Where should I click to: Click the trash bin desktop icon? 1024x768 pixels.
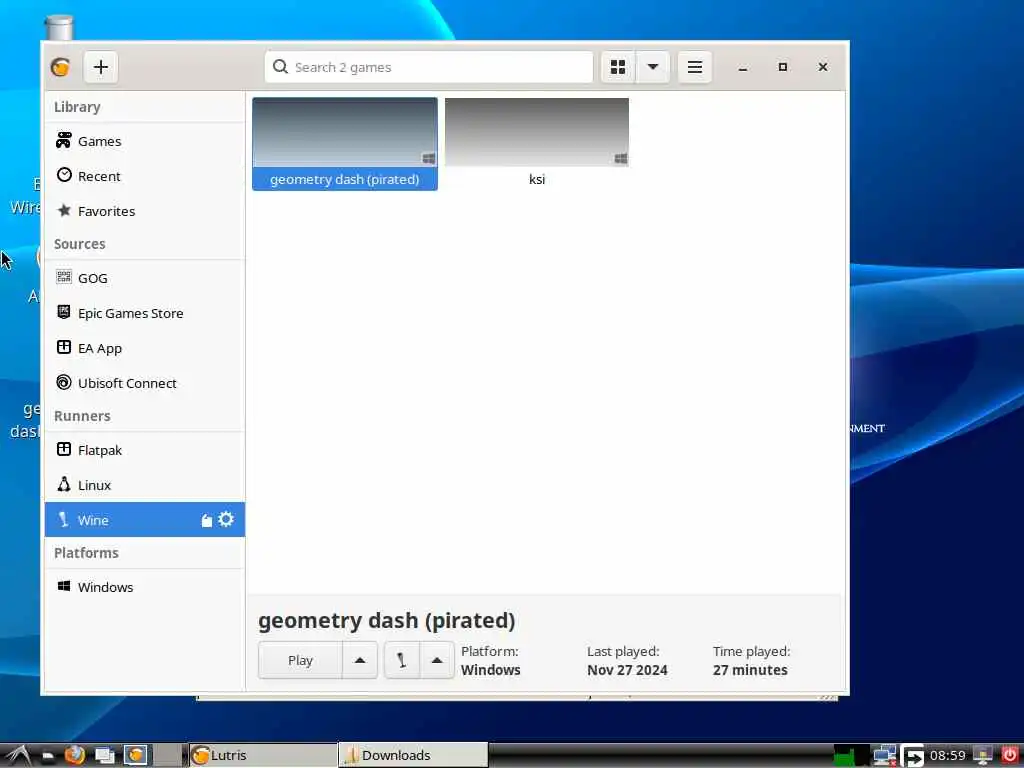tap(59, 29)
